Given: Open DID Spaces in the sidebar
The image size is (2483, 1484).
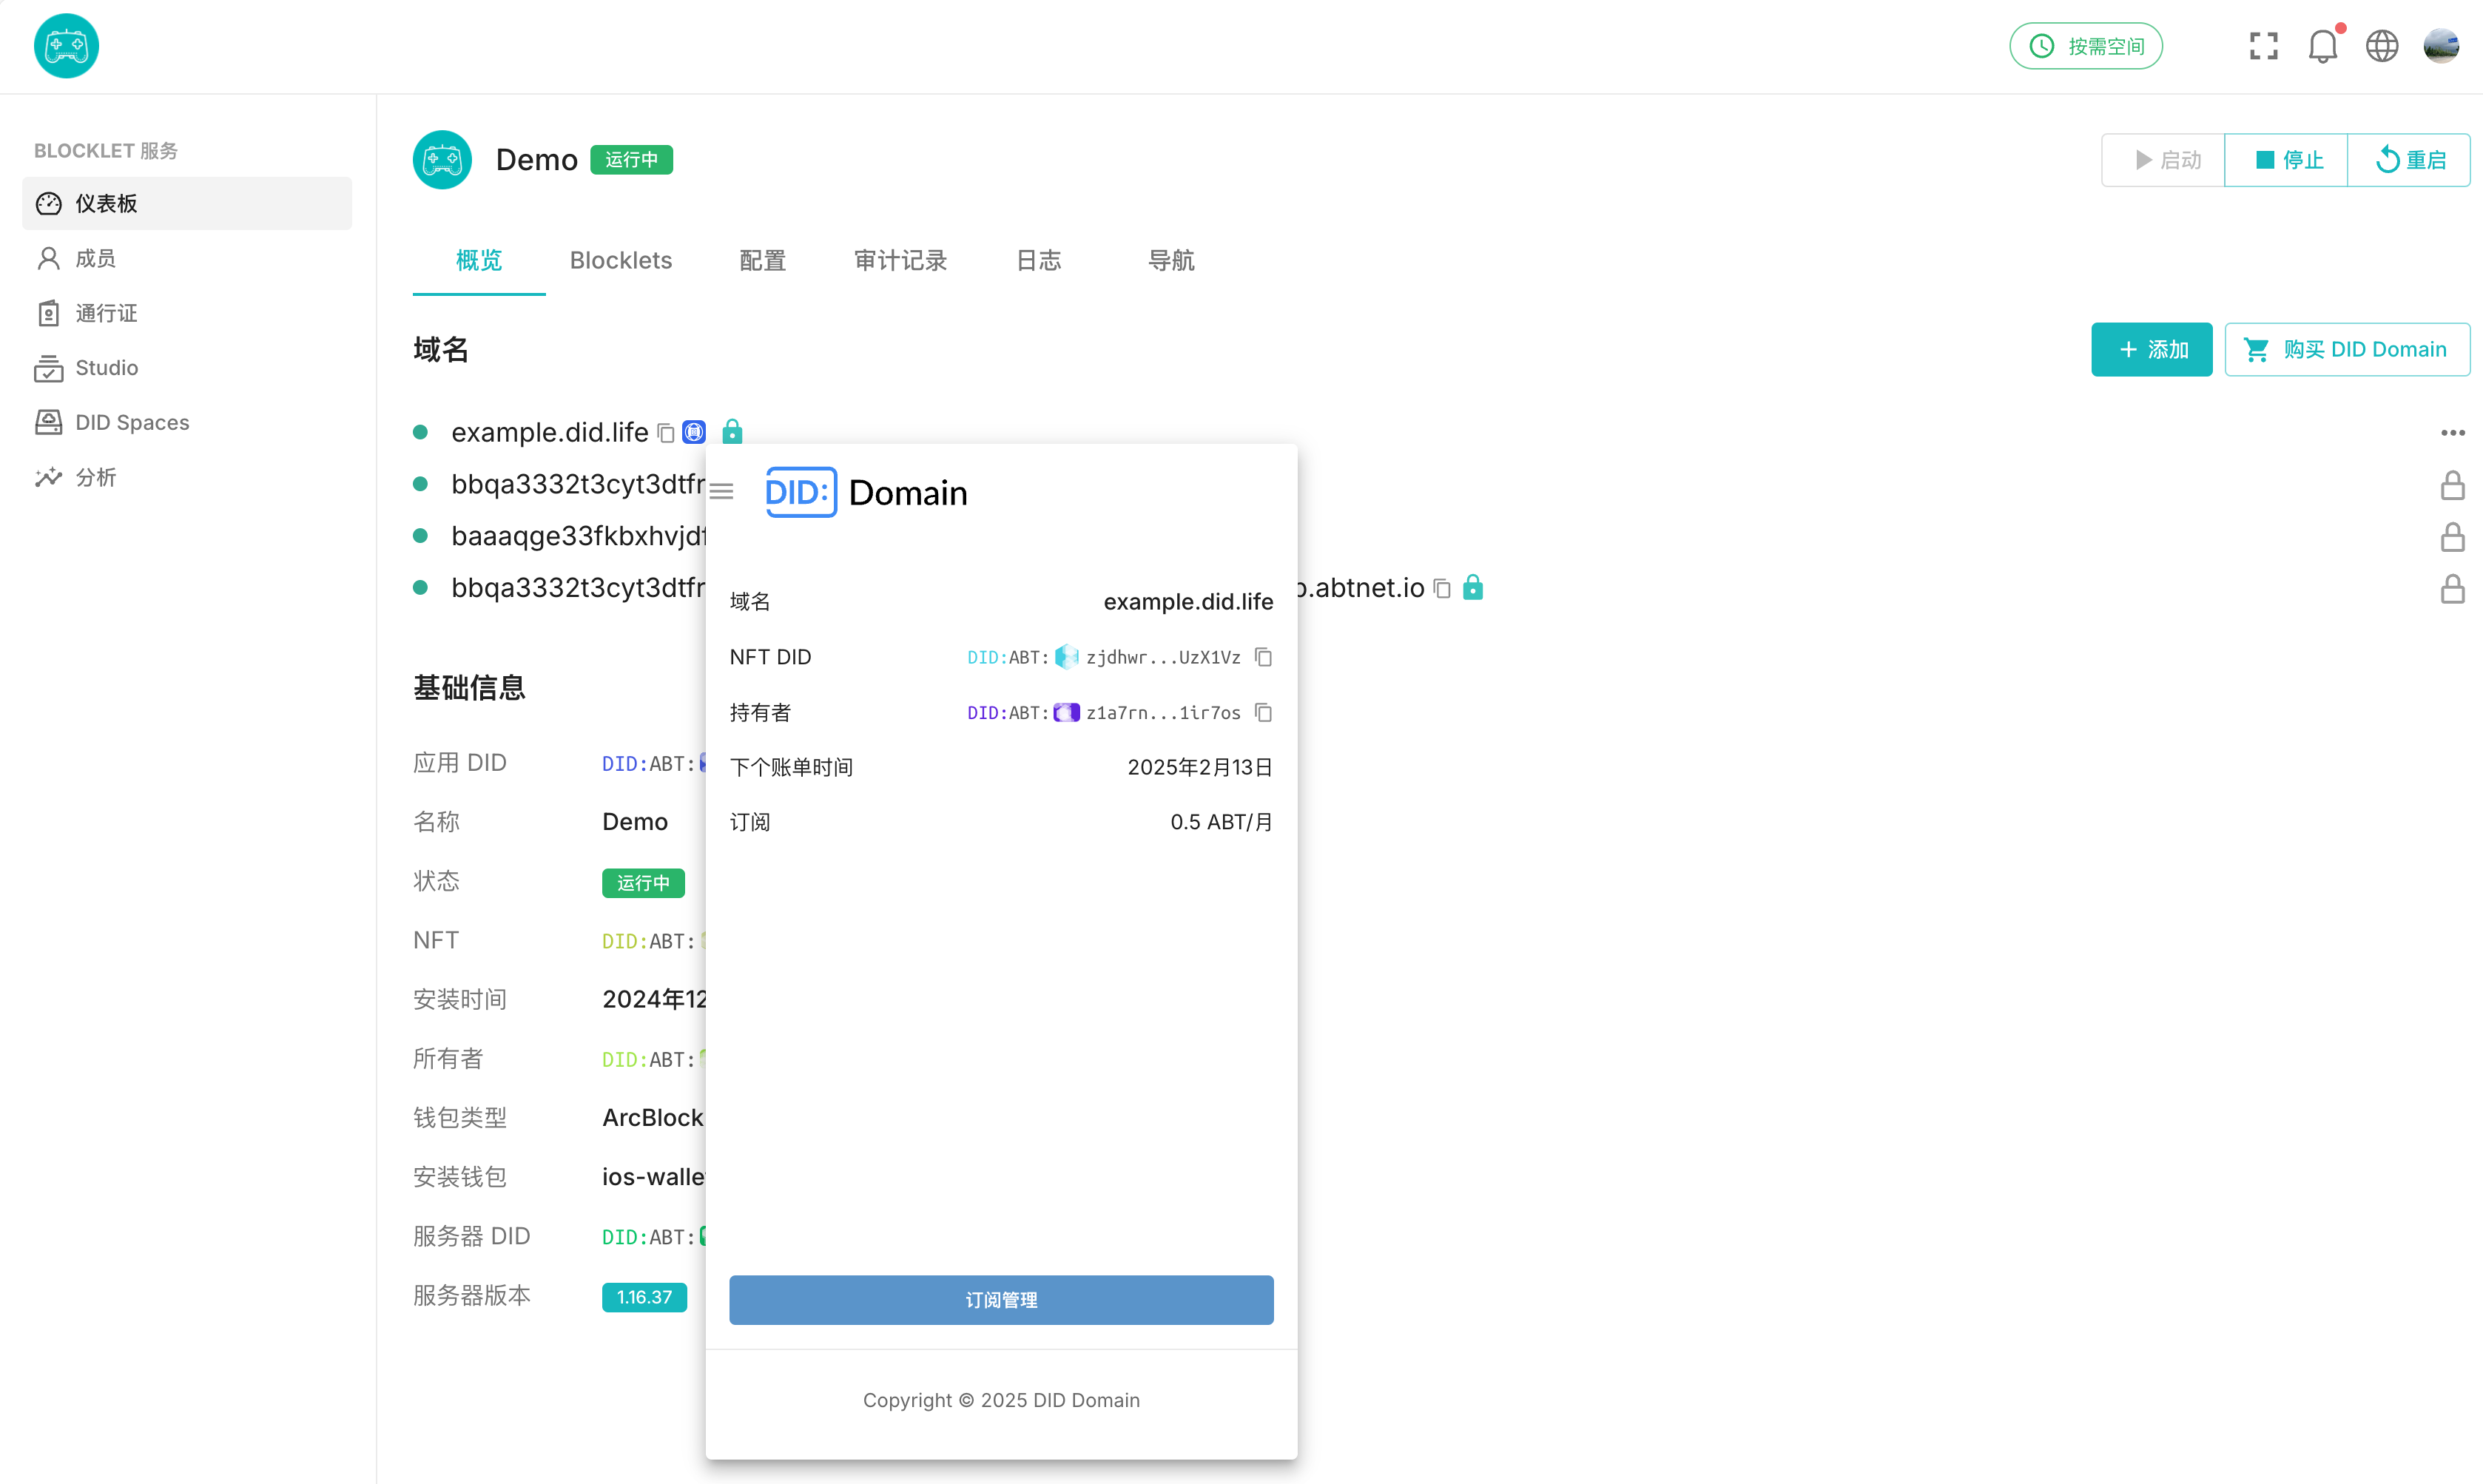Looking at the screenshot, I should pyautogui.click(x=131, y=423).
